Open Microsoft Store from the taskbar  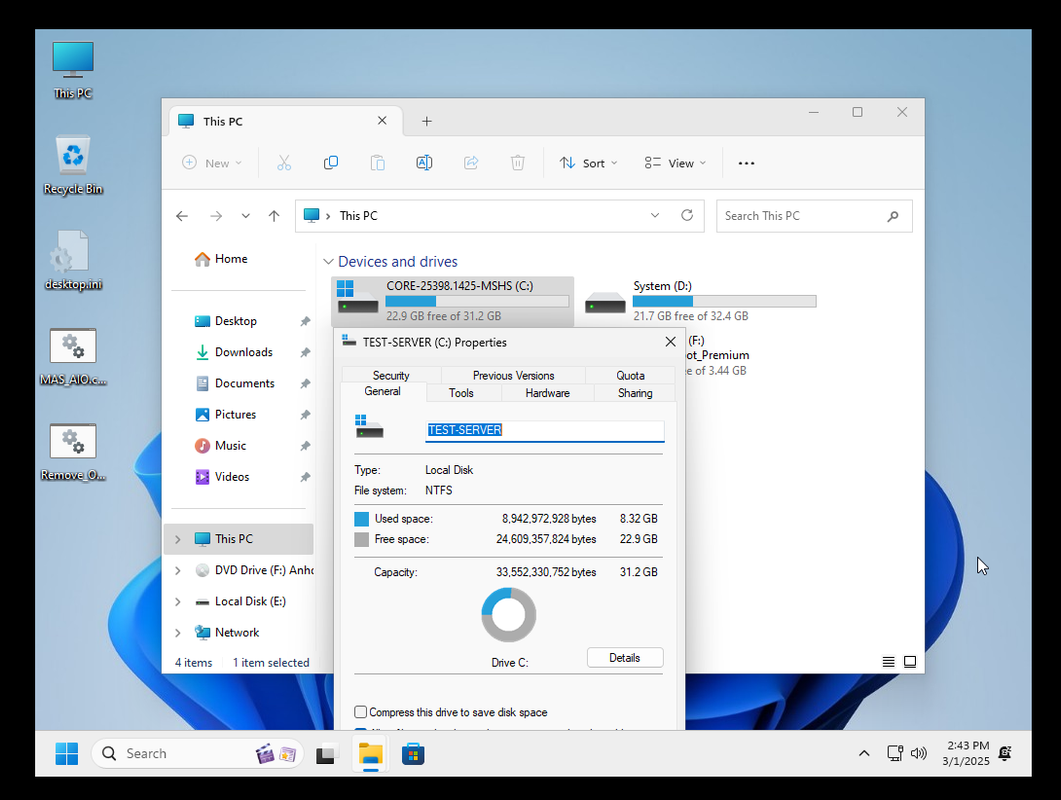(x=413, y=753)
